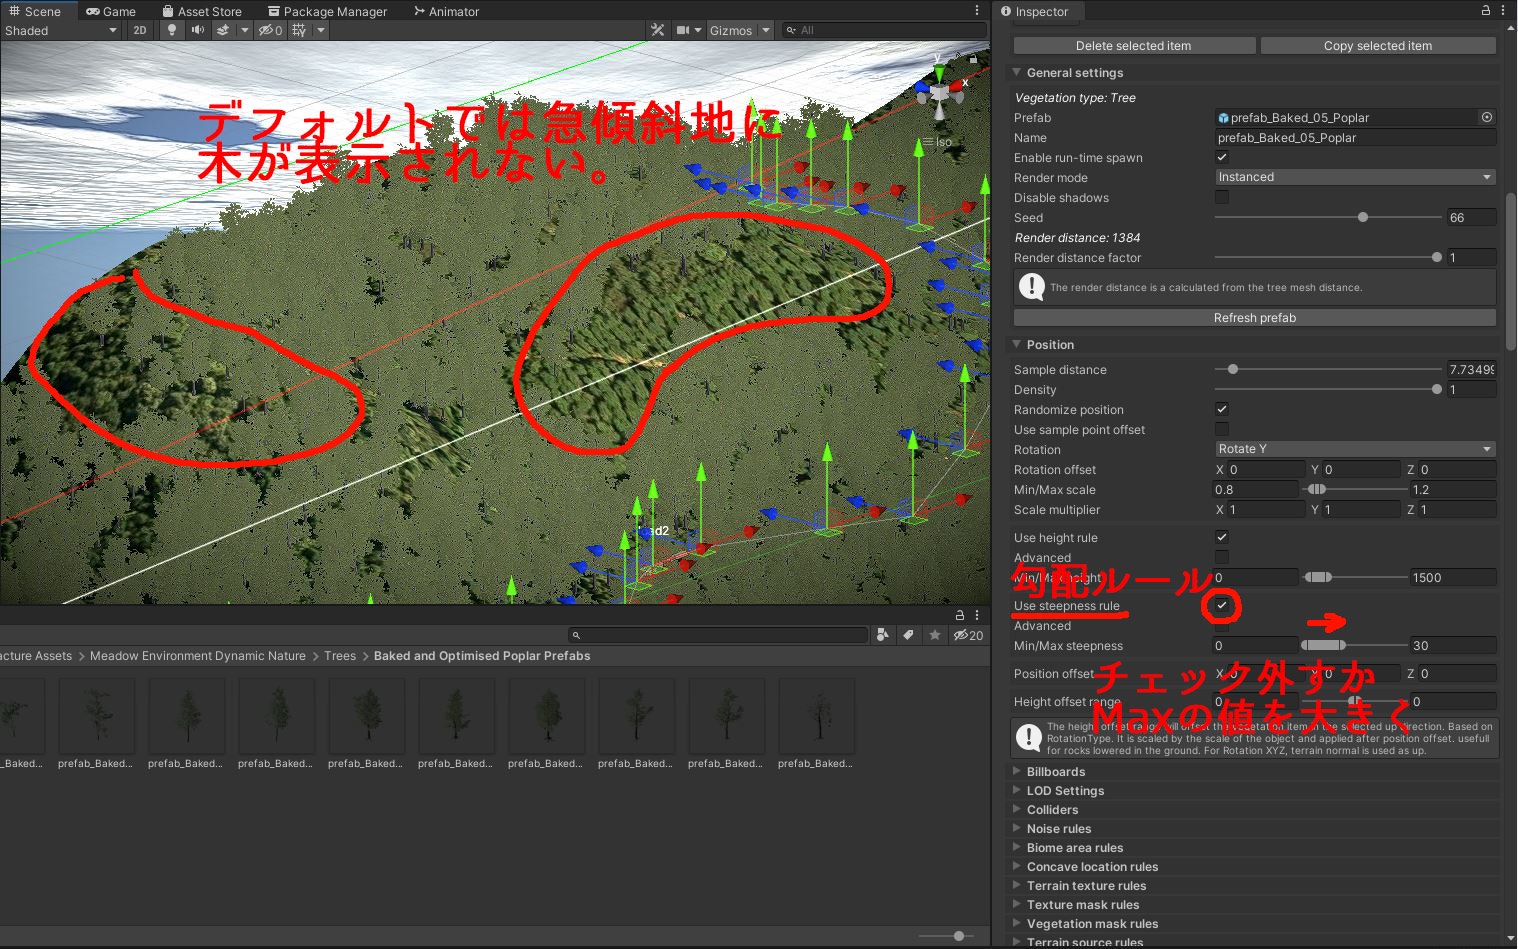1518x949 pixels.
Task: Adjust Seed slider handle
Action: point(1362,217)
